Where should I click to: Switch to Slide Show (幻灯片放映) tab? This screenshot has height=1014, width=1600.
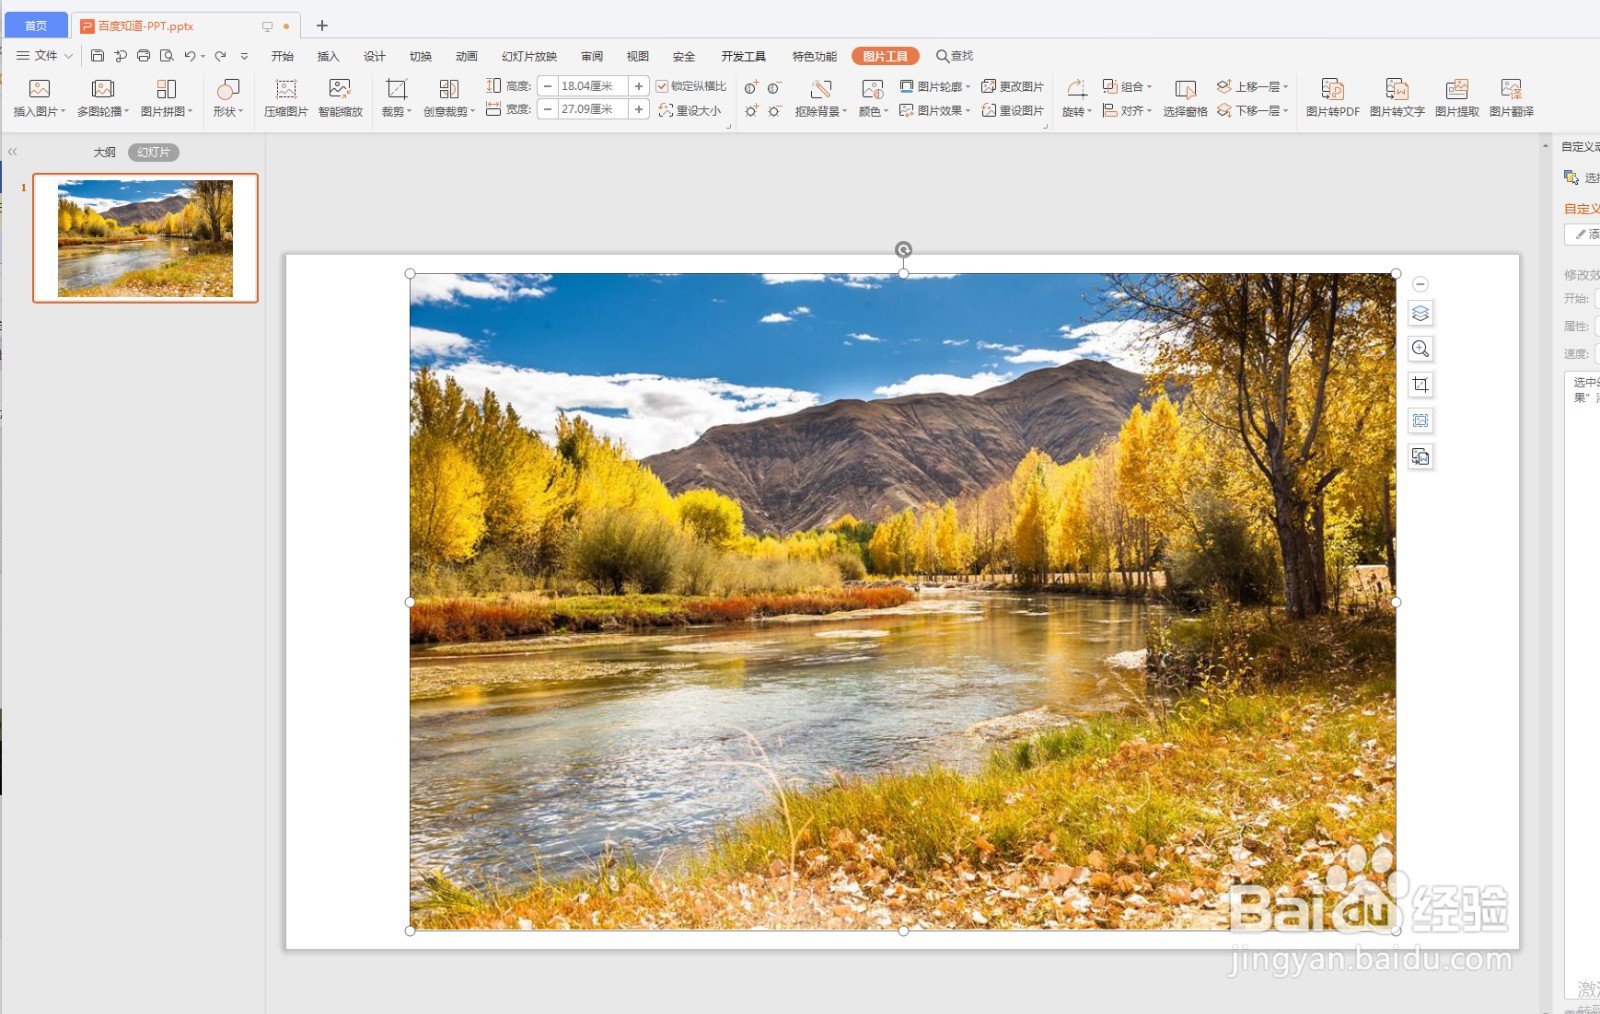529,57
